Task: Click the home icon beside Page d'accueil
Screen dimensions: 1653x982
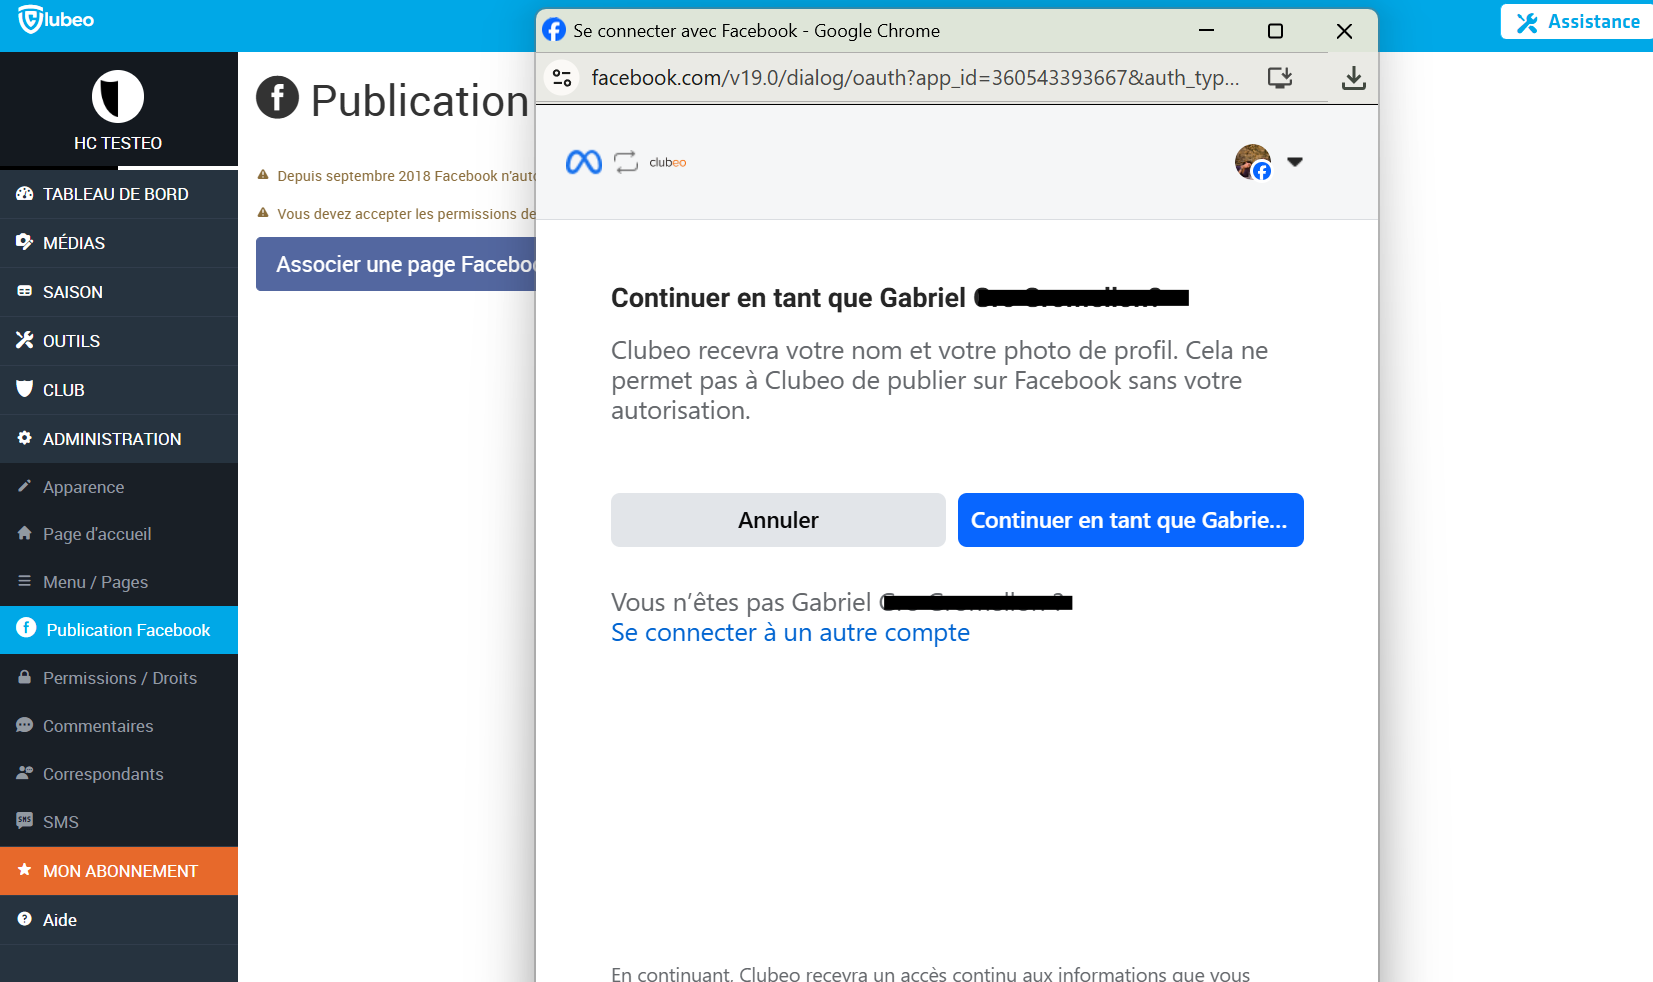Action: 25,533
